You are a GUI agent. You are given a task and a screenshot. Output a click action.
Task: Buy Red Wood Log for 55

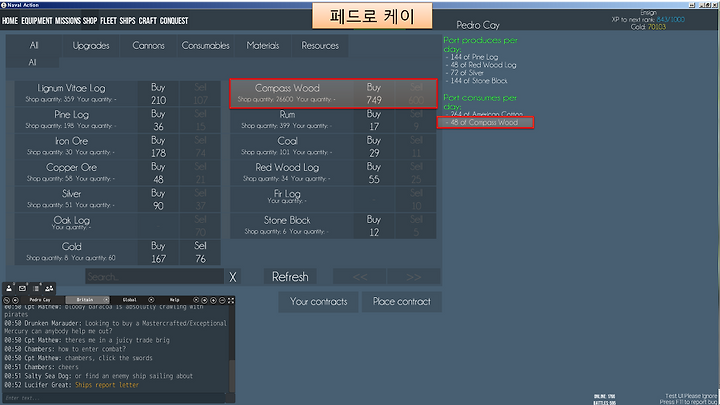(374, 173)
